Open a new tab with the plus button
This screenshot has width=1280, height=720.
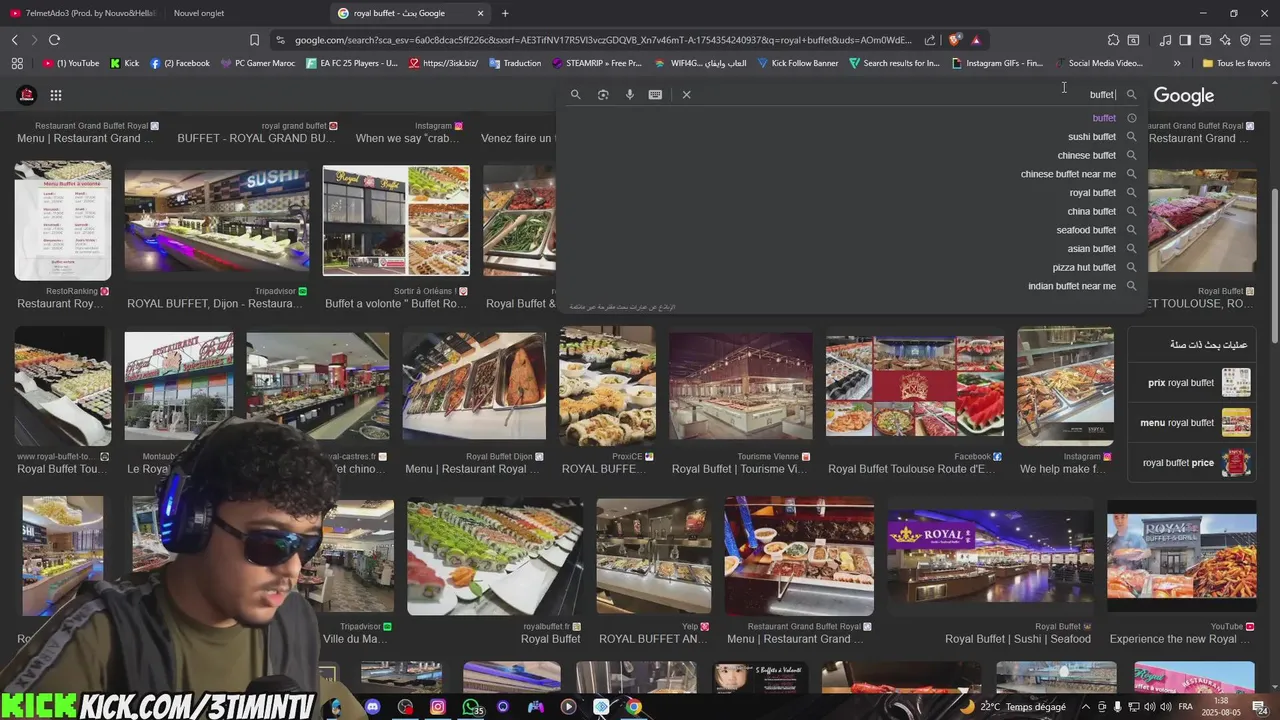[505, 13]
